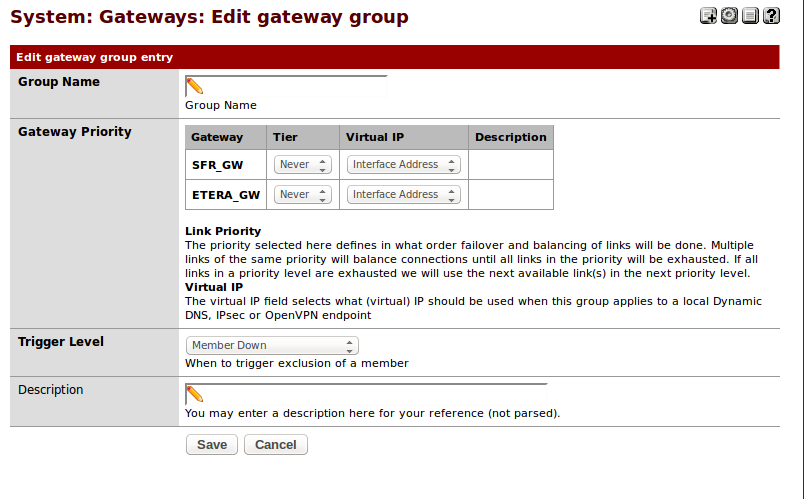Click the Cancel button

[x=276, y=445]
